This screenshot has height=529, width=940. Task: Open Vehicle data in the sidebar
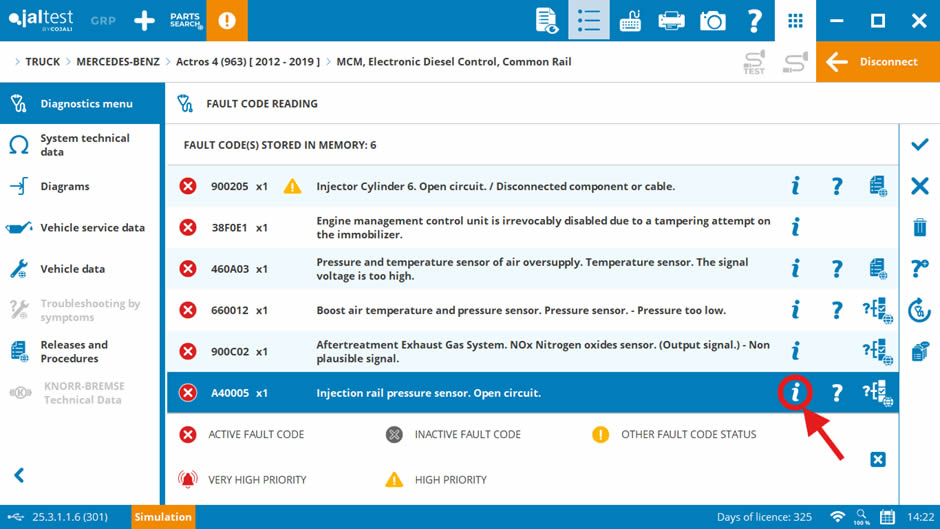80,269
